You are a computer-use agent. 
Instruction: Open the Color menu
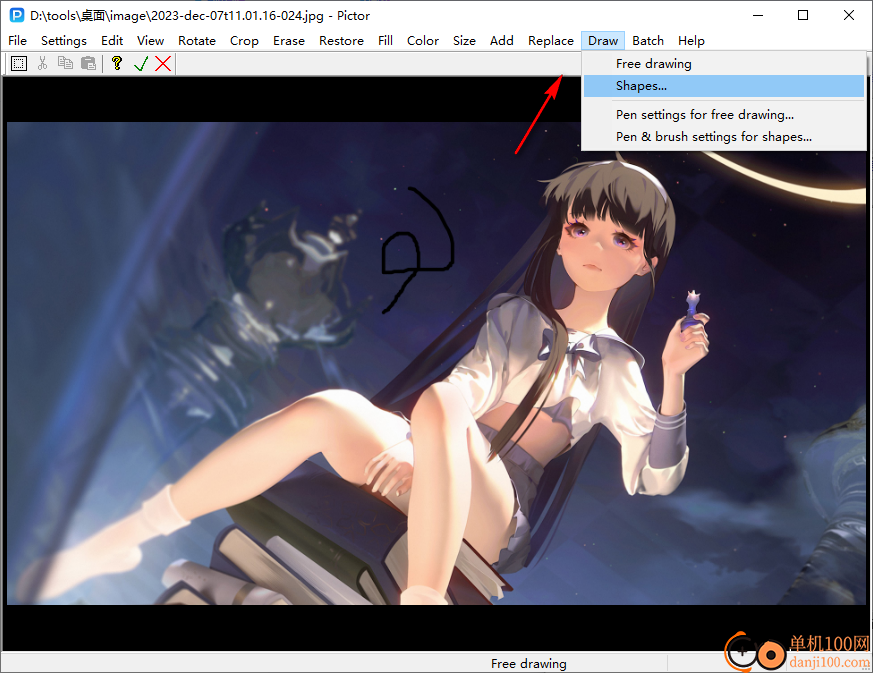pyautogui.click(x=423, y=41)
